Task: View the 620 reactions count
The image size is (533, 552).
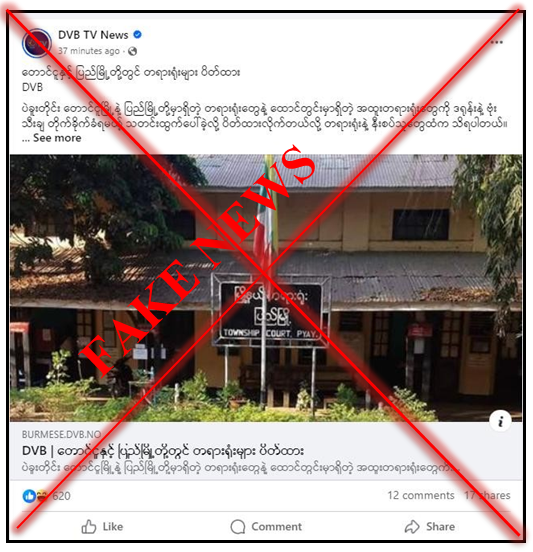Action: (61, 496)
